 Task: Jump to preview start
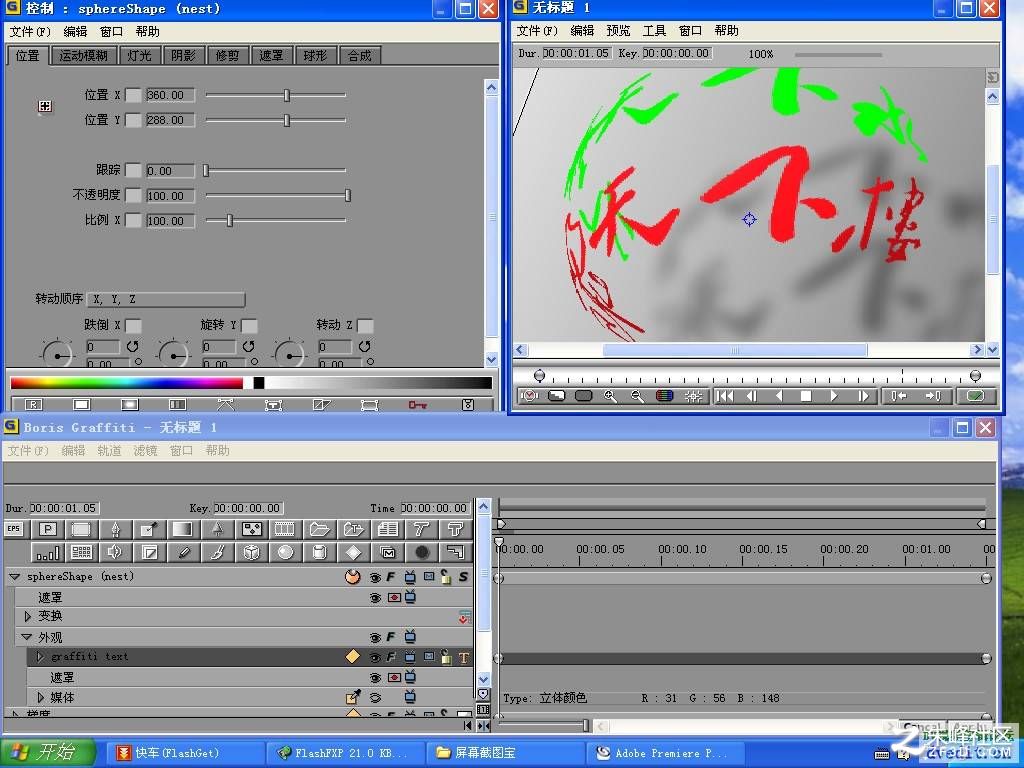pyautogui.click(x=725, y=396)
